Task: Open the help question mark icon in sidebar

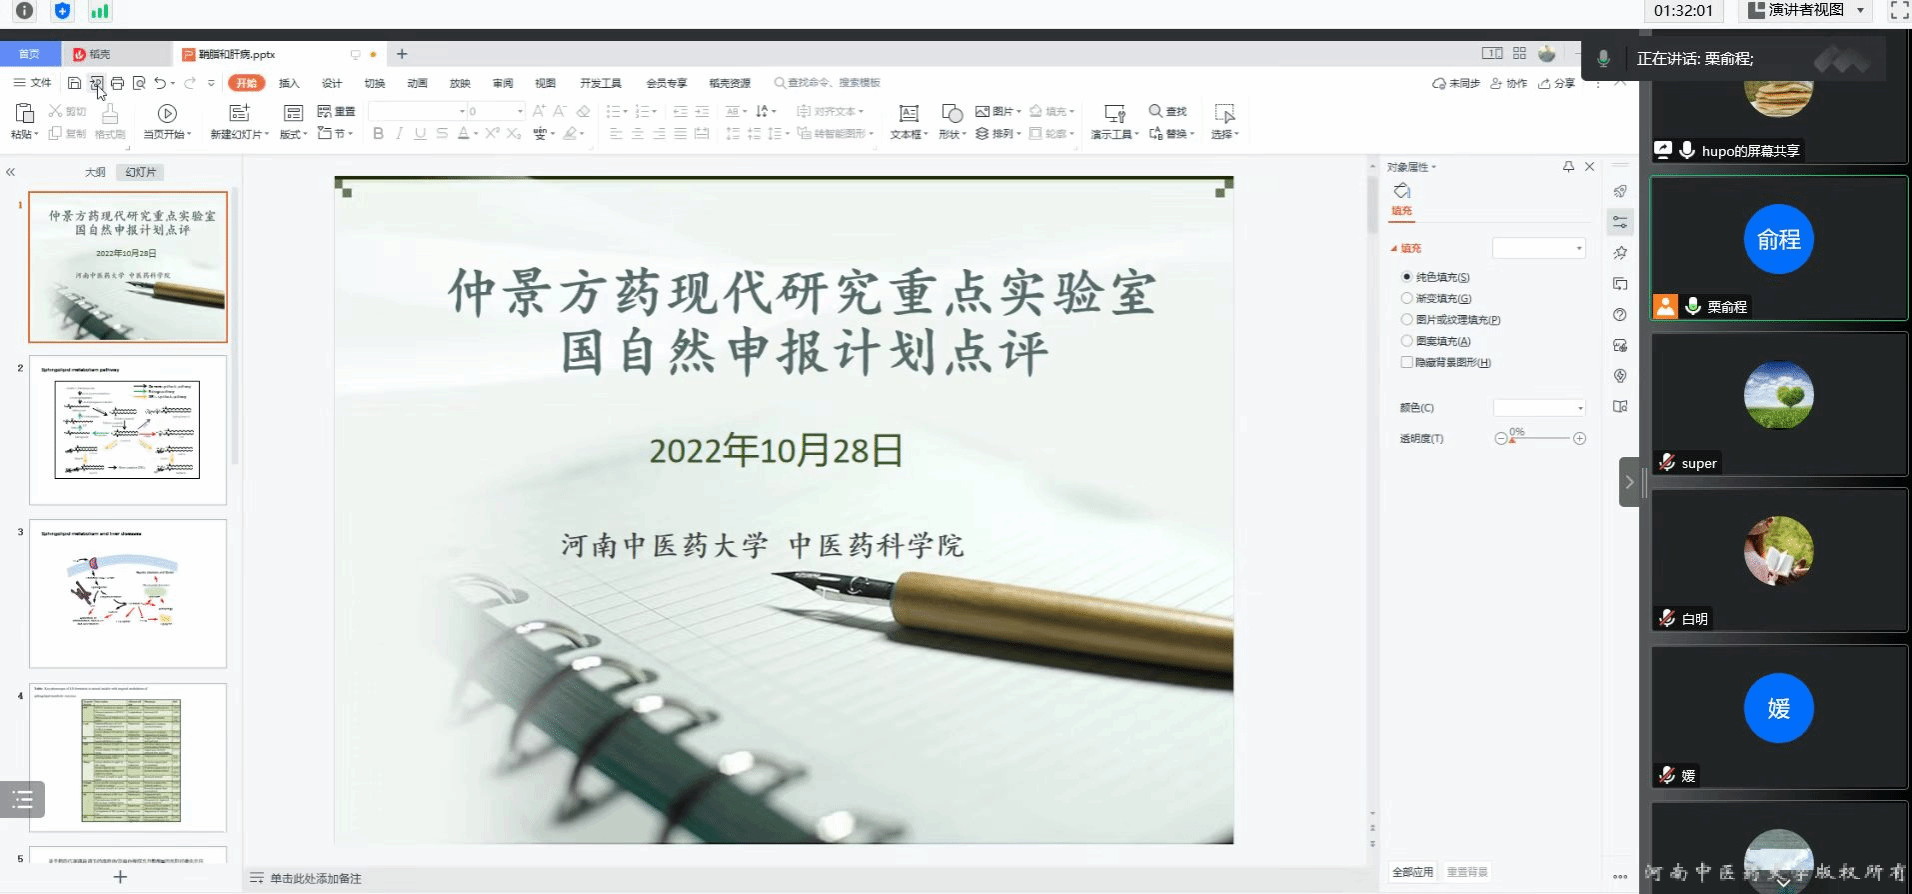Action: (x=1620, y=315)
